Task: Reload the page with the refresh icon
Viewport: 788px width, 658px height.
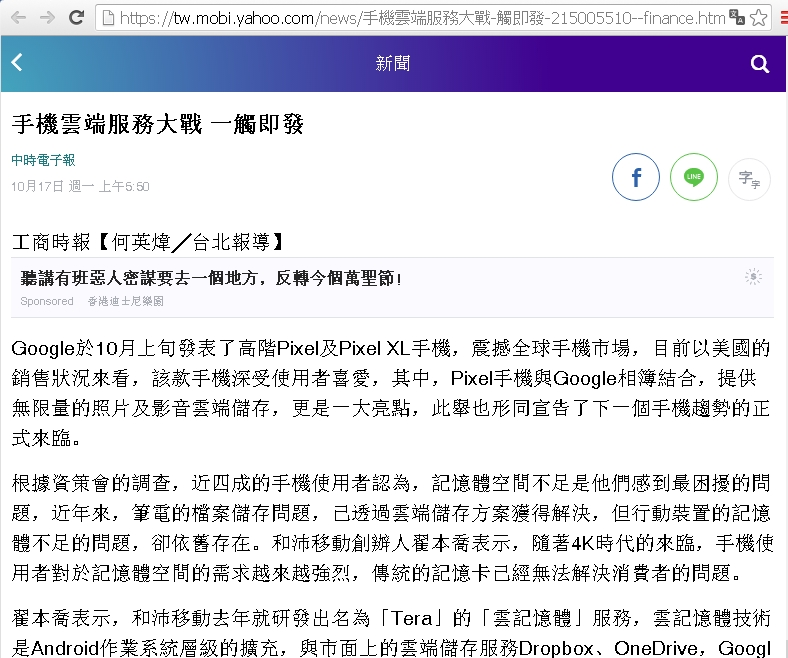Action: tap(76, 17)
